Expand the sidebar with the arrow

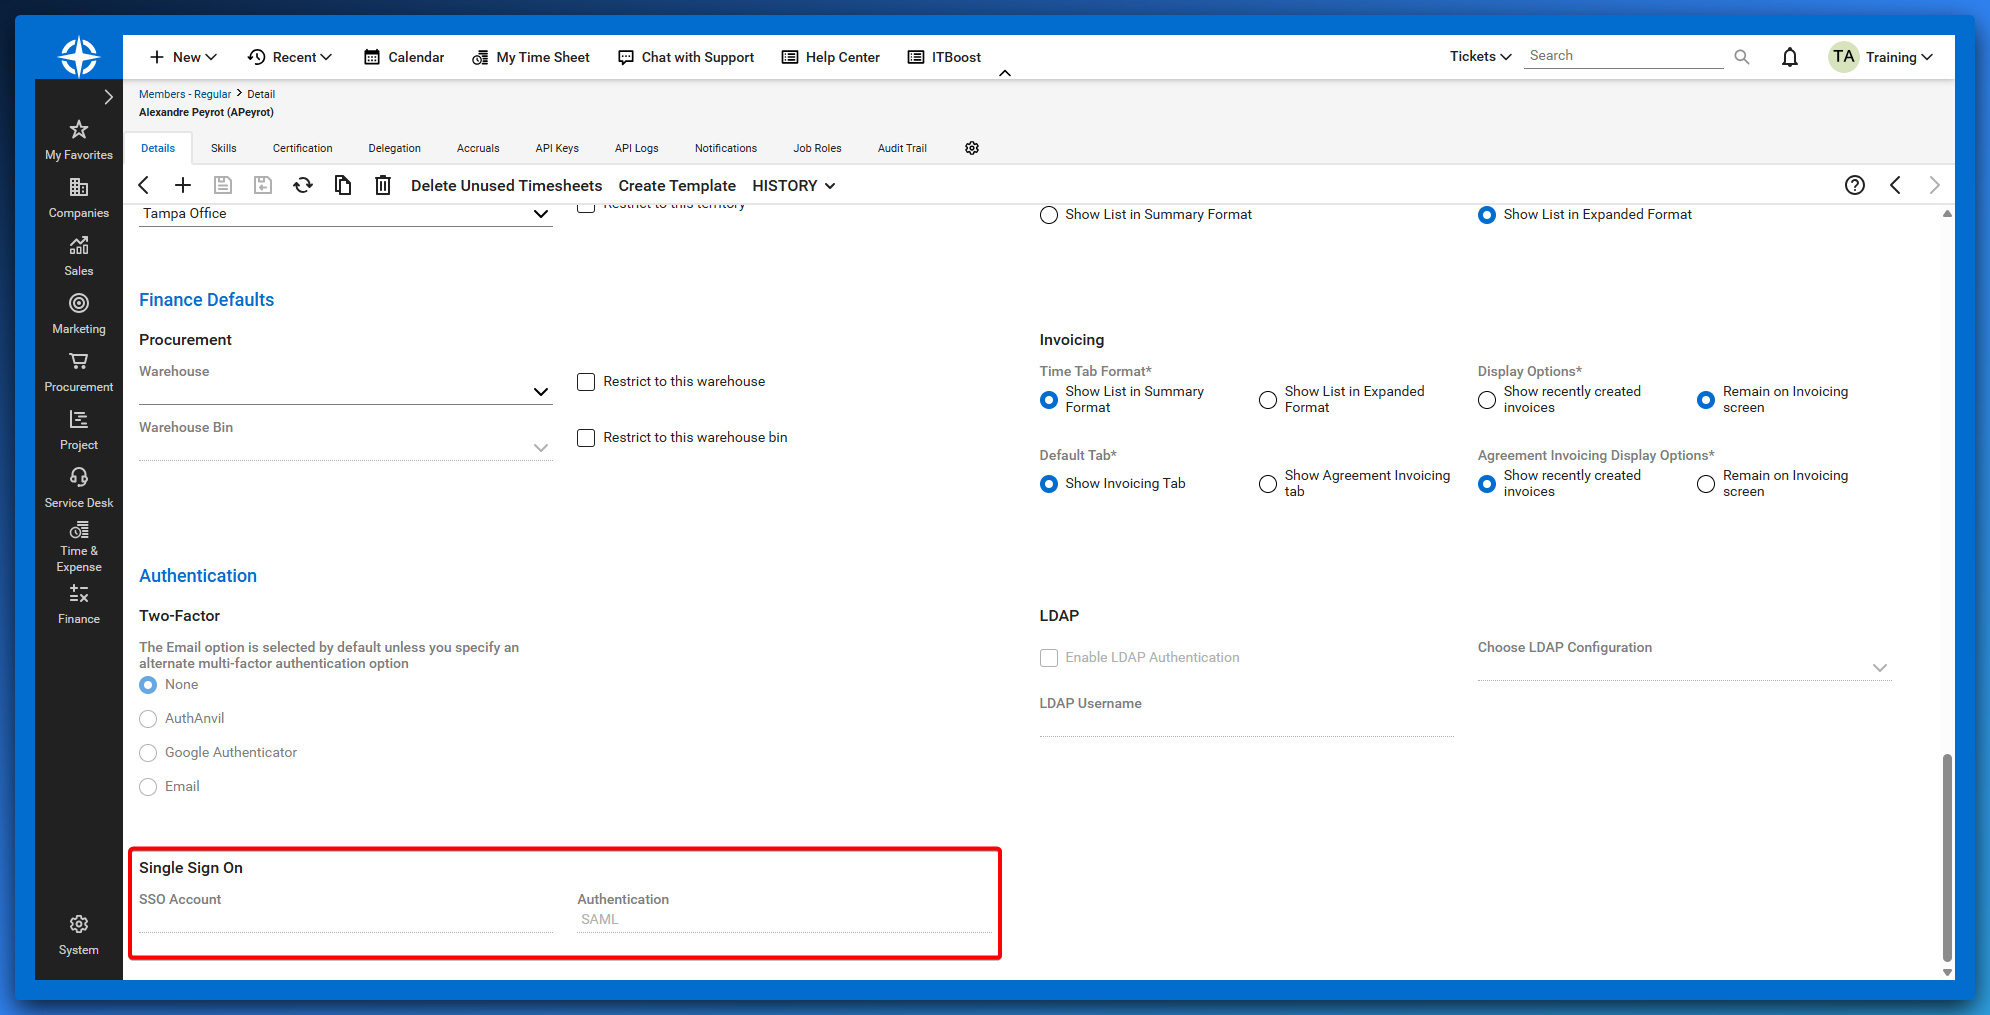pyautogui.click(x=109, y=97)
